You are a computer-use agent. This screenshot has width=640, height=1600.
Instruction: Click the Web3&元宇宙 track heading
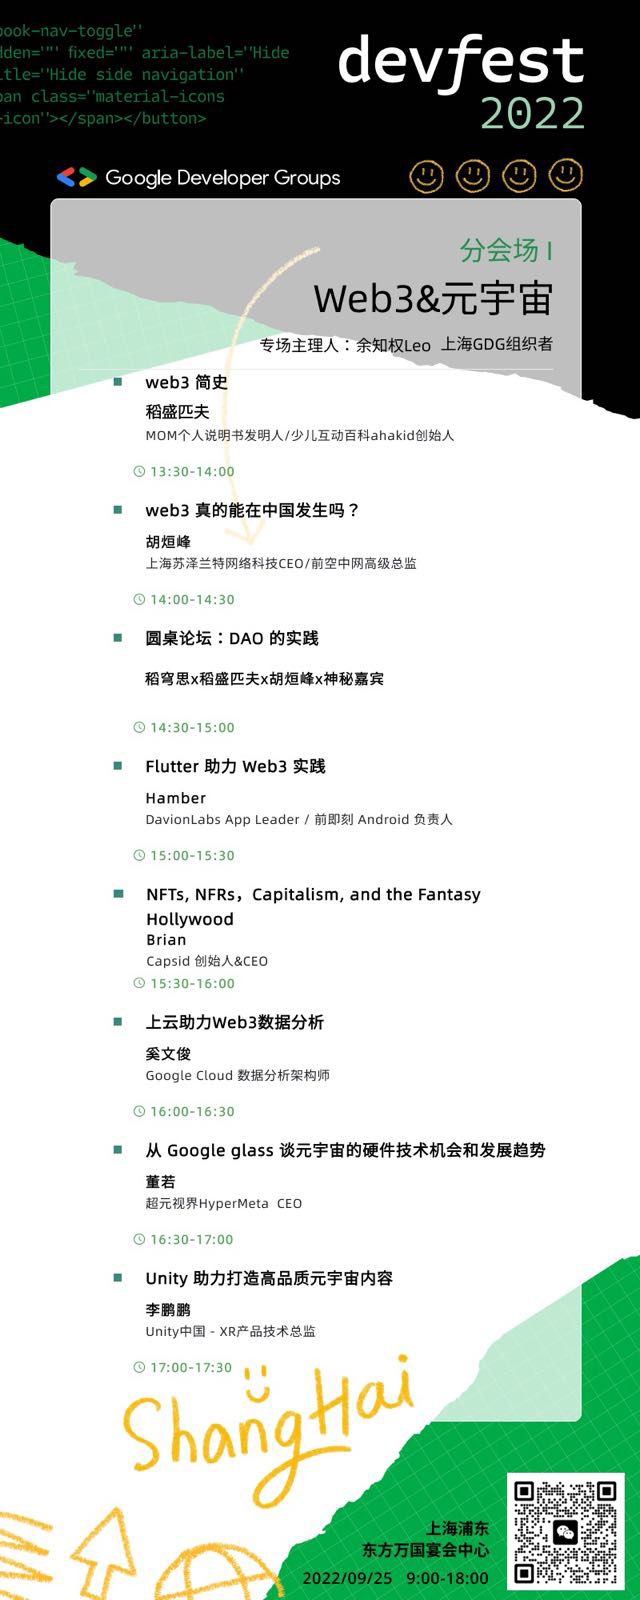[433, 299]
